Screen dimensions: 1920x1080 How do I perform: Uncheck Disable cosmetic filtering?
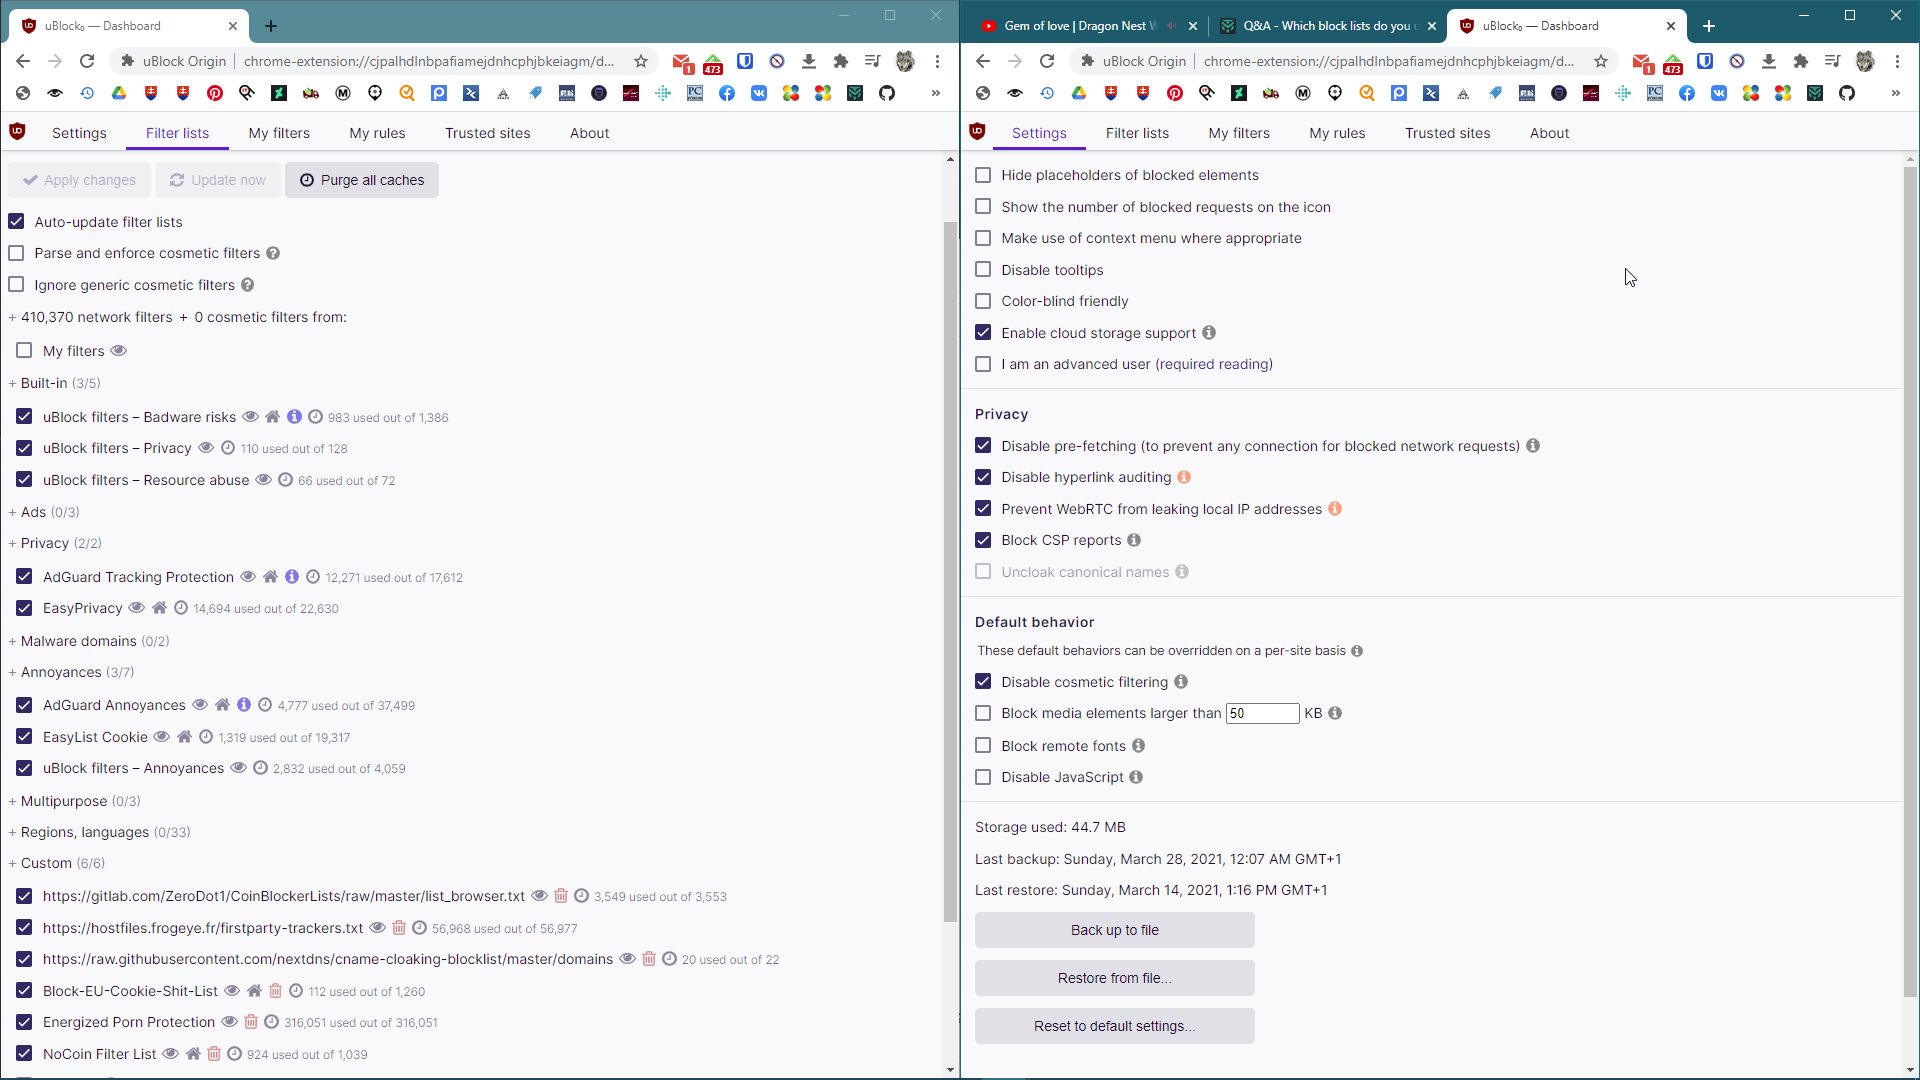(x=983, y=681)
